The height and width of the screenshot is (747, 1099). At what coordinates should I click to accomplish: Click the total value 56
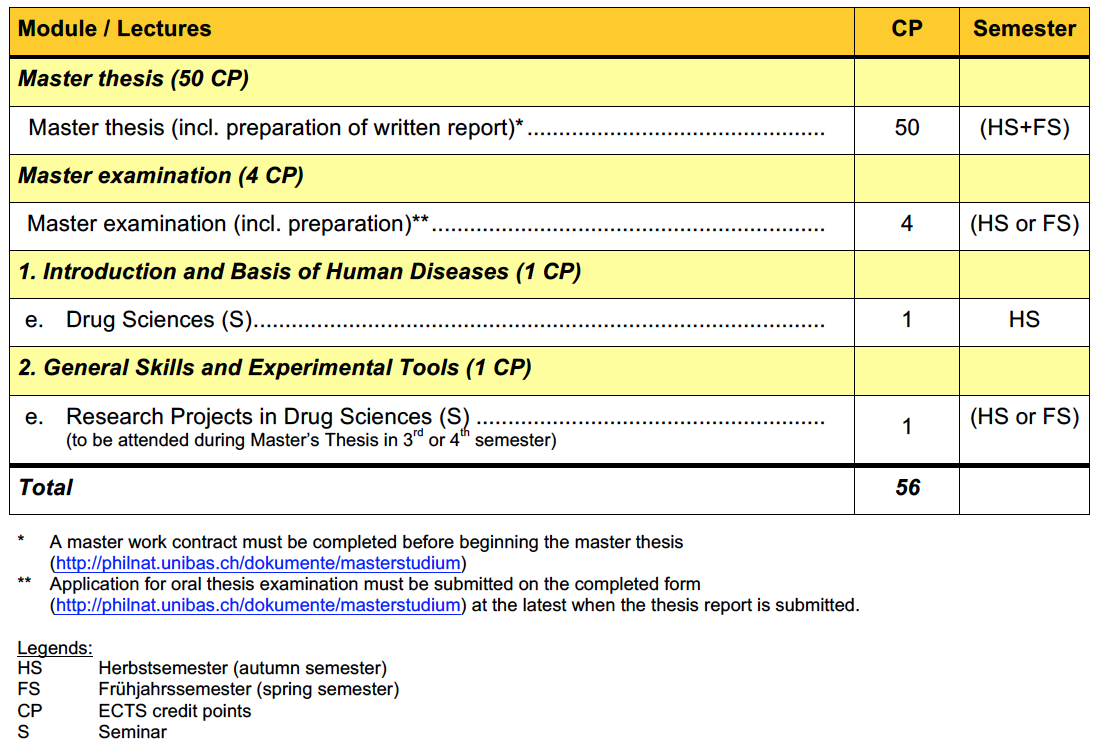(907, 488)
